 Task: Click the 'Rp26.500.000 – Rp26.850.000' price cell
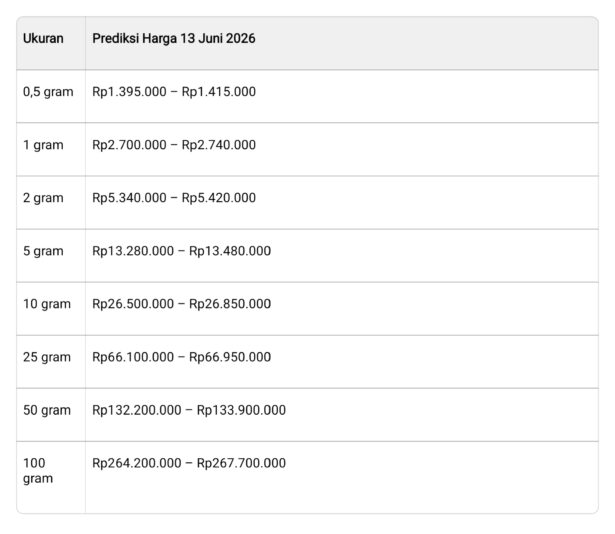coord(342,309)
